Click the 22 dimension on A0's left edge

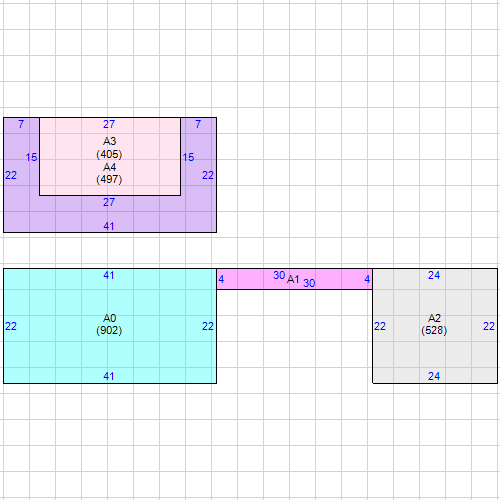click(x=11, y=326)
